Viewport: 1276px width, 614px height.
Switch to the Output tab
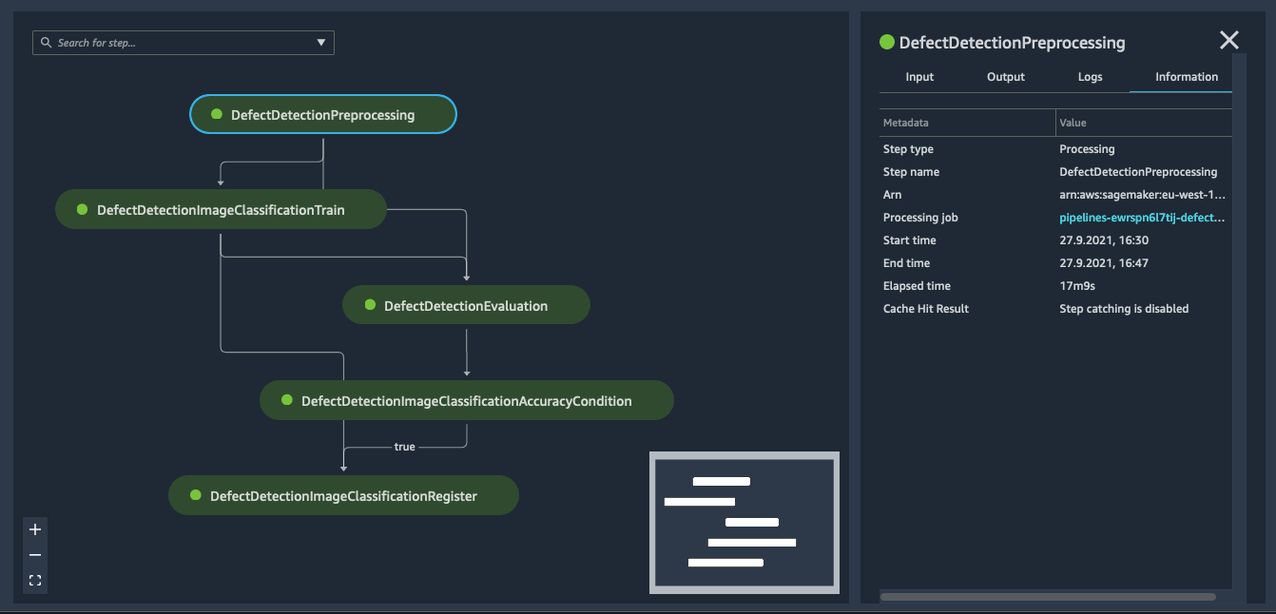(x=1005, y=77)
